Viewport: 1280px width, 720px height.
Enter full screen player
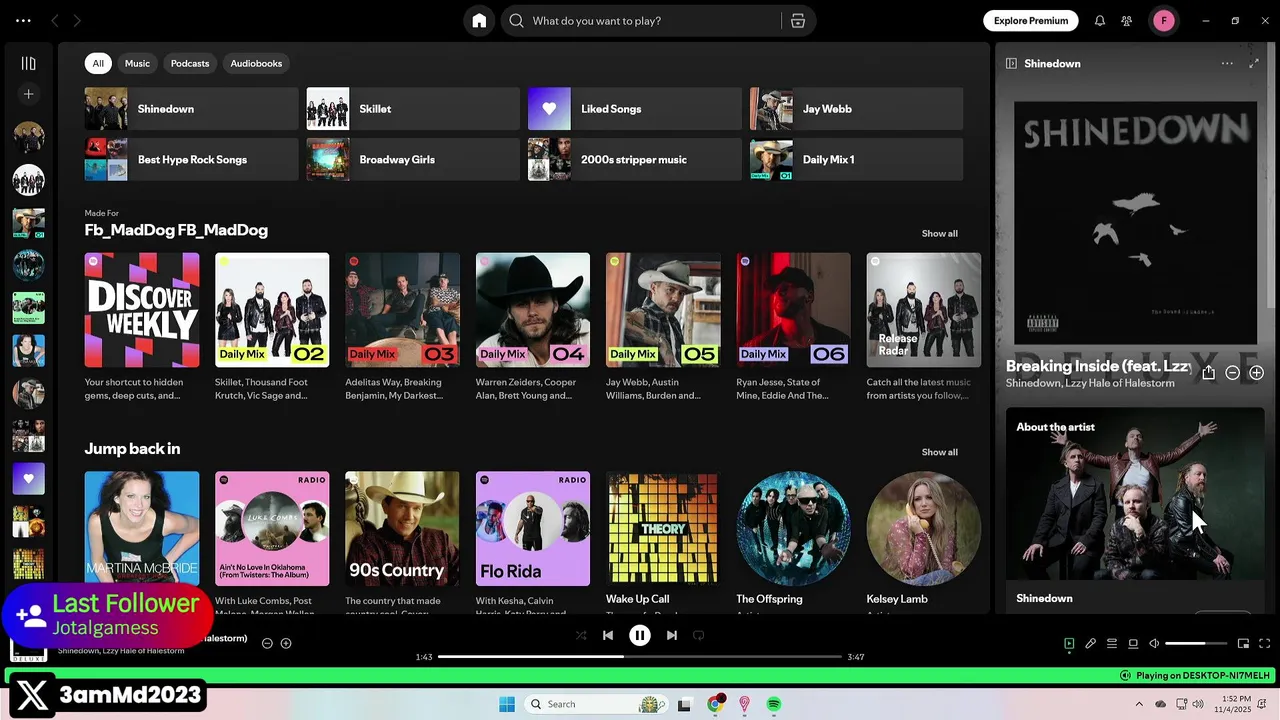[1264, 644]
